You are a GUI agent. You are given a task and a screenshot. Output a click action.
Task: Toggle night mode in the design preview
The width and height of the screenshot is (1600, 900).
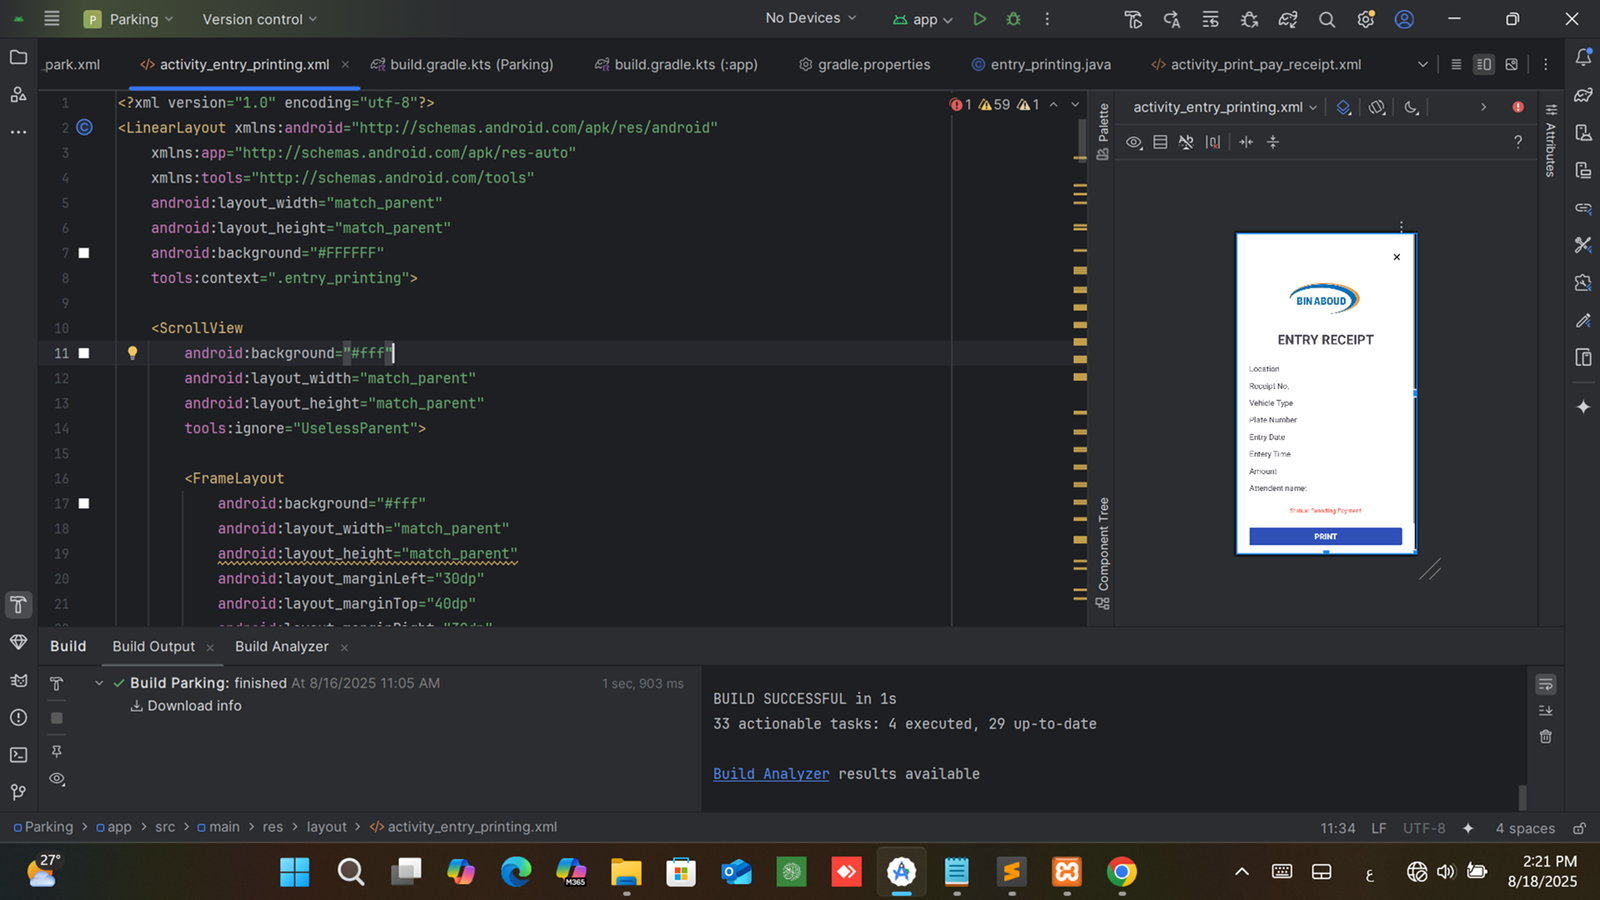pyautogui.click(x=1411, y=107)
